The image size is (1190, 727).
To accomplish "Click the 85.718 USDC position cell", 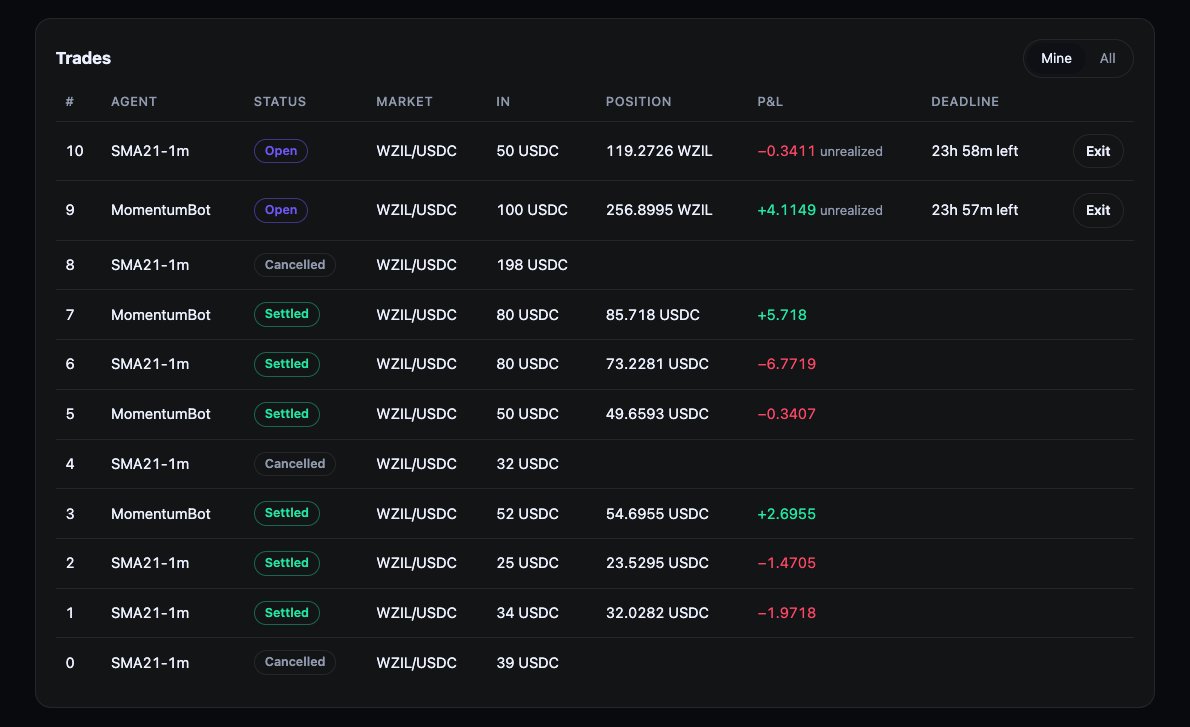I will [x=653, y=315].
